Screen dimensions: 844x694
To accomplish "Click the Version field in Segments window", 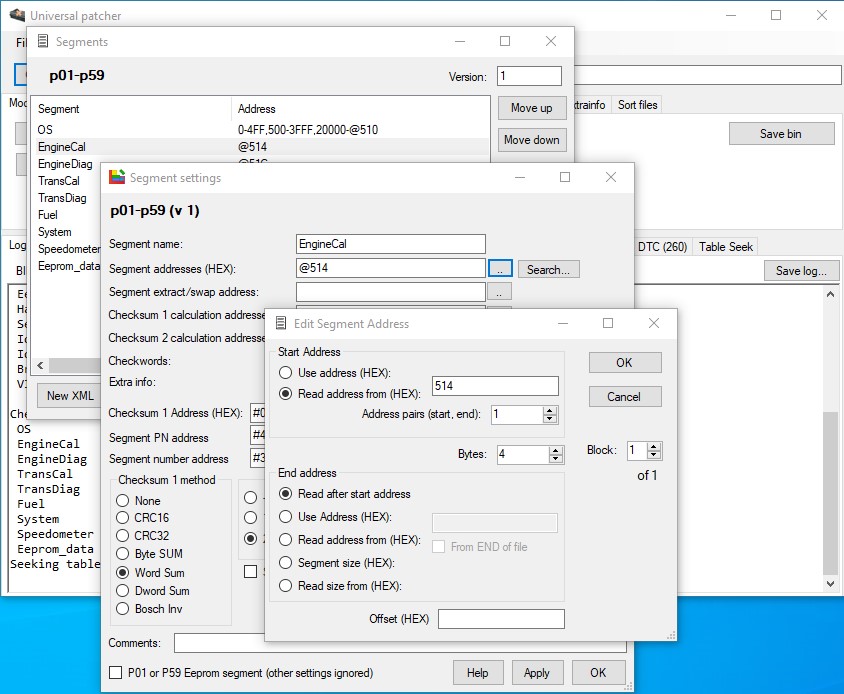I will tap(529, 76).
